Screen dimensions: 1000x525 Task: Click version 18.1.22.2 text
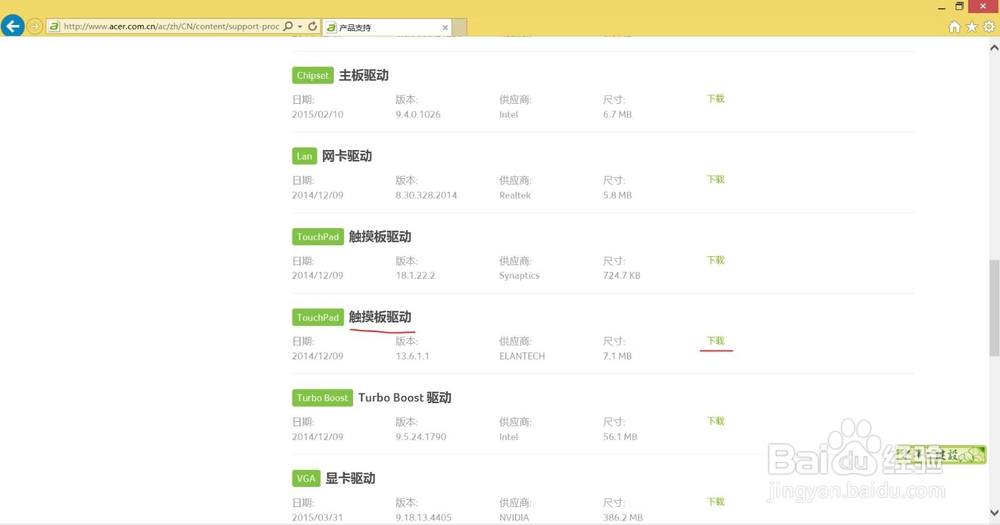(415, 276)
